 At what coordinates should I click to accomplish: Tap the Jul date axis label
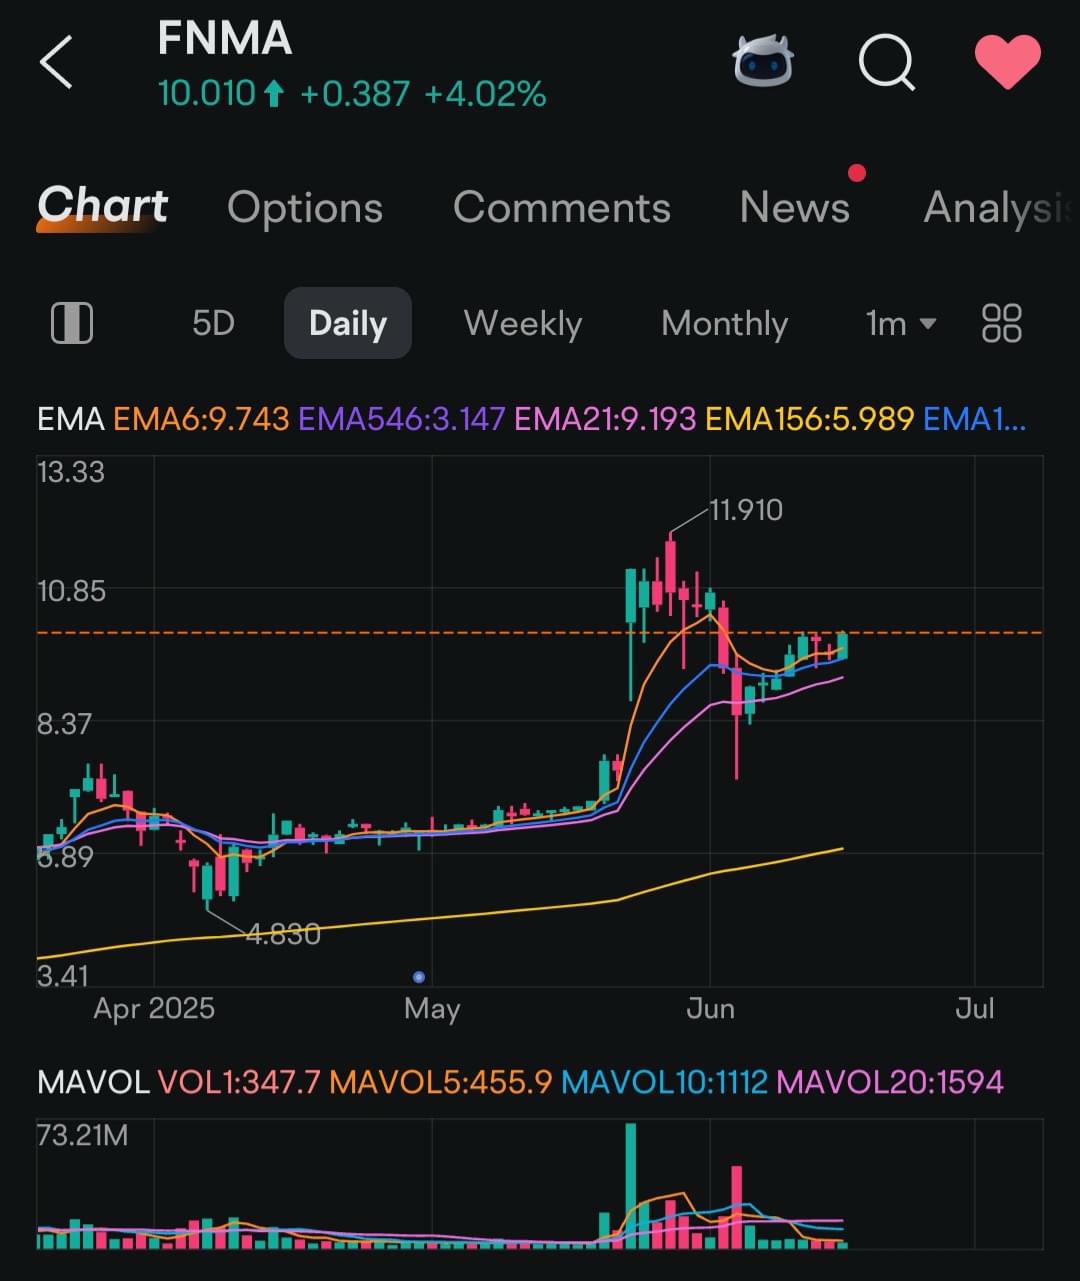click(x=975, y=1008)
